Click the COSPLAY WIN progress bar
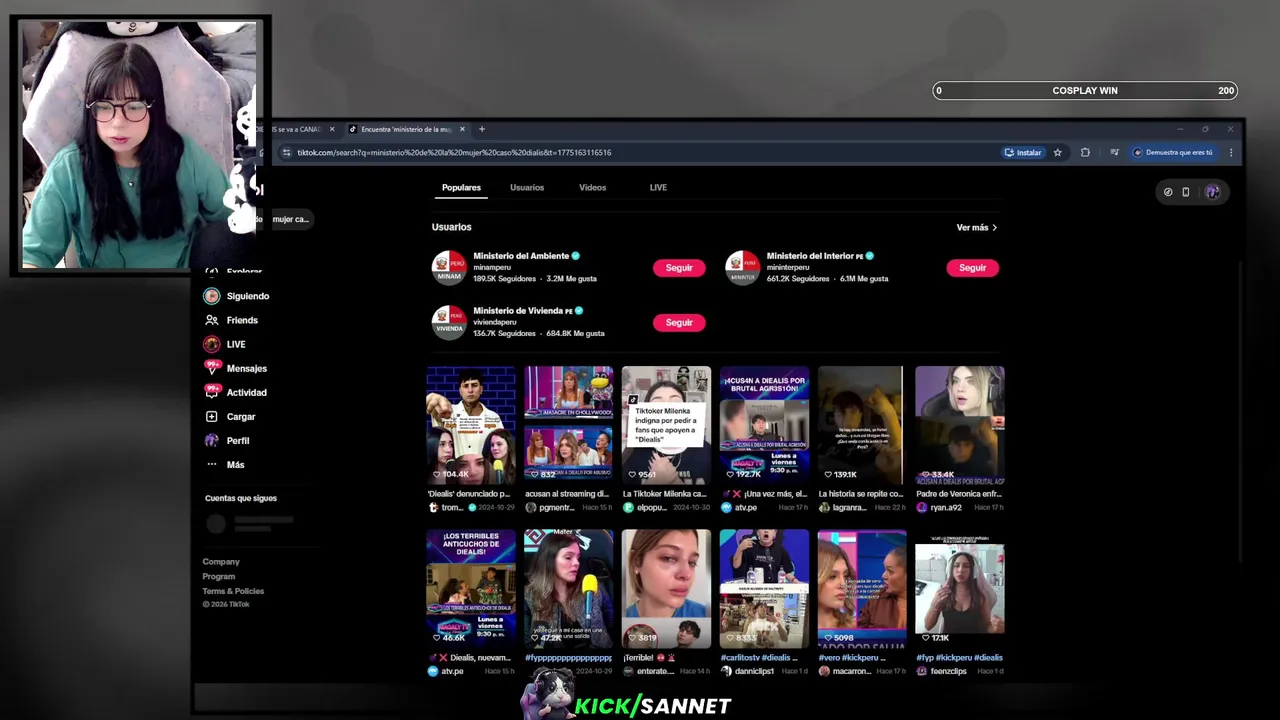 1085,90
